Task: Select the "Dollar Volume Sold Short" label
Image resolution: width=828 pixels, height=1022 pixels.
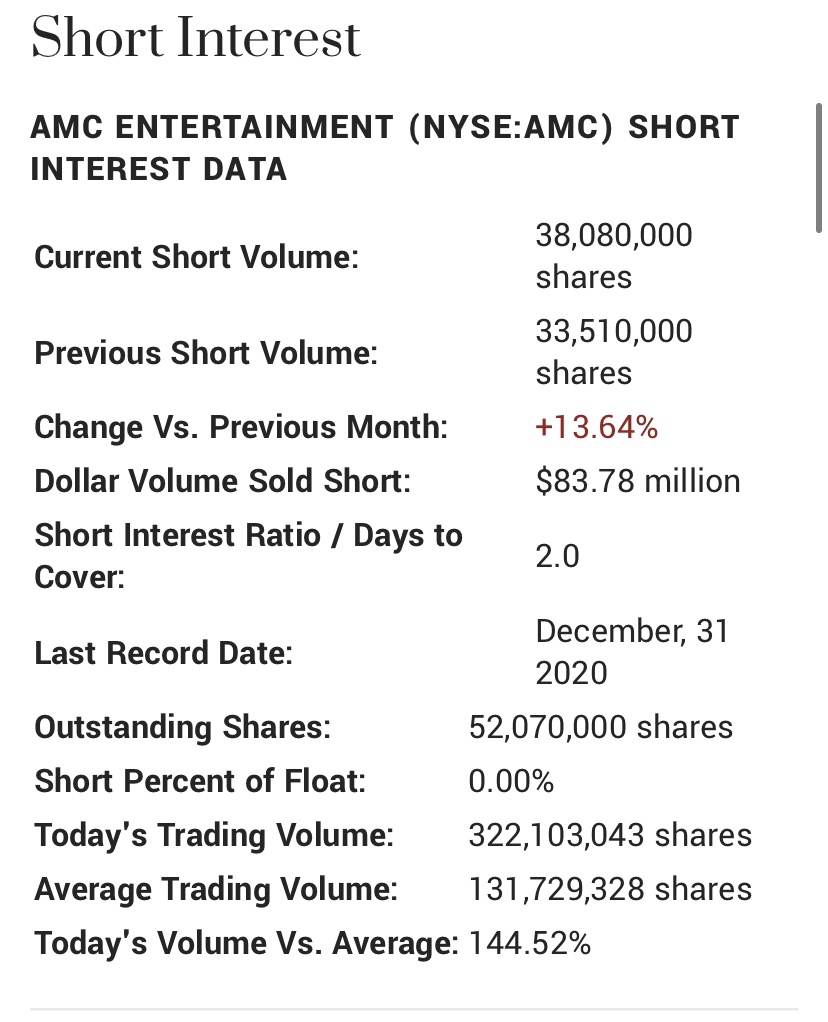Action: tap(223, 481)
